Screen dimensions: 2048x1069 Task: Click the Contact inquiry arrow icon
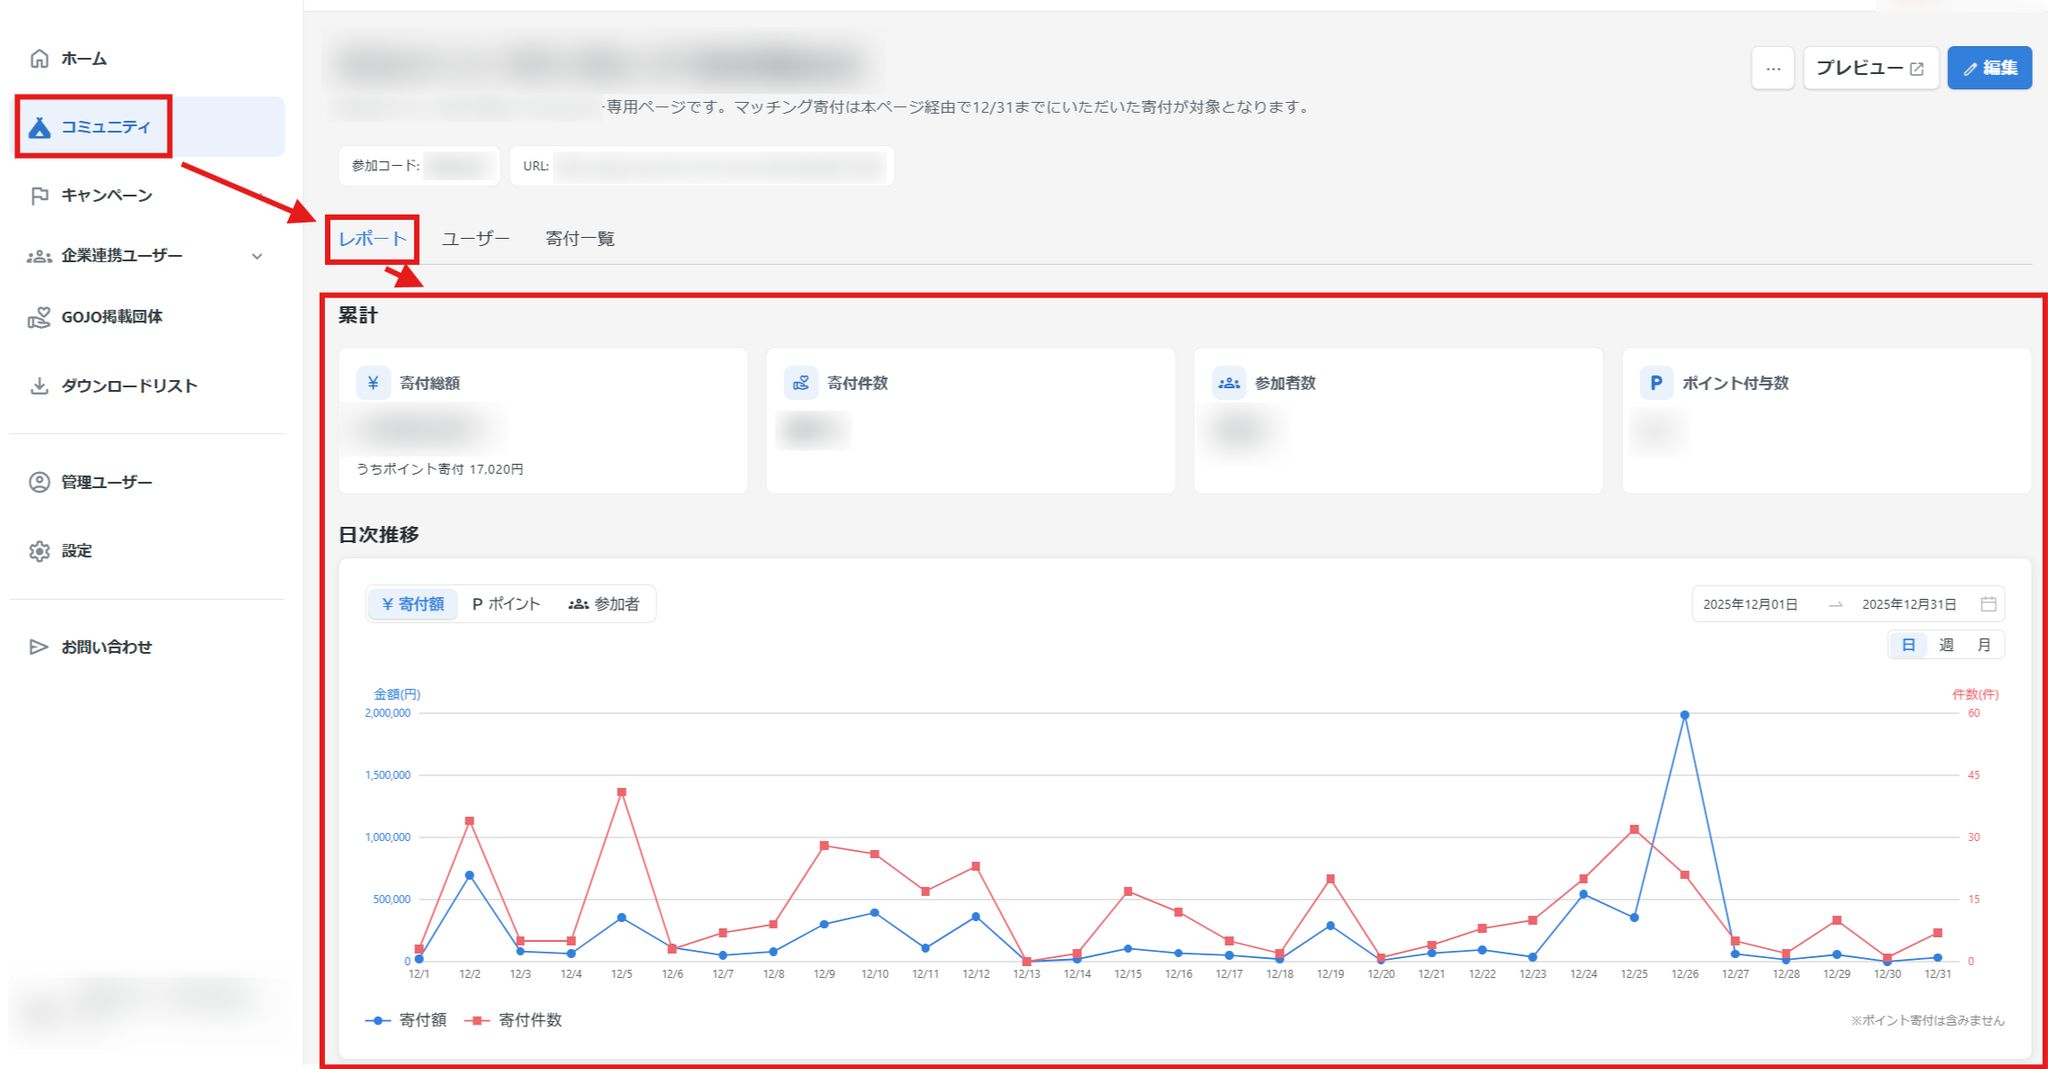tap(39, 647)
